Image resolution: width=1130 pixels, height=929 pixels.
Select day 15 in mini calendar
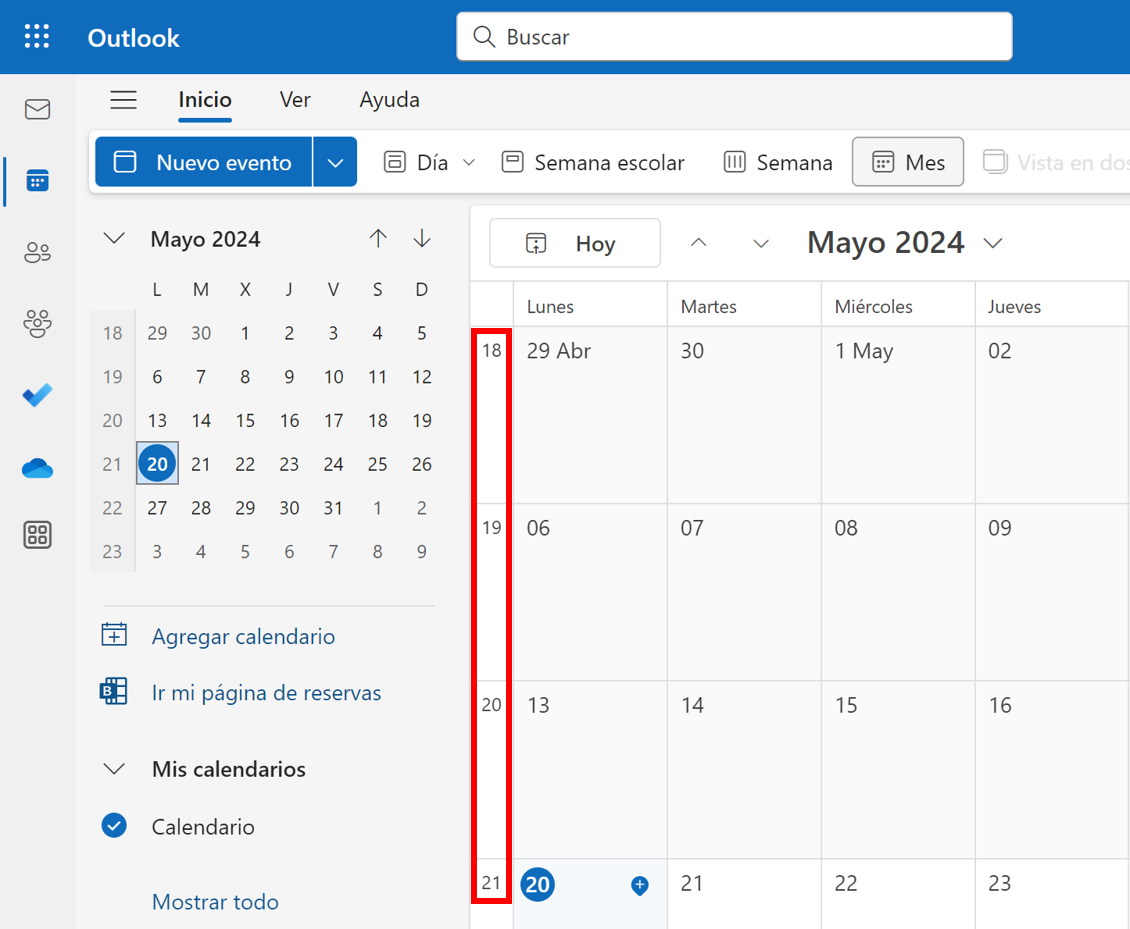(245, 421)
